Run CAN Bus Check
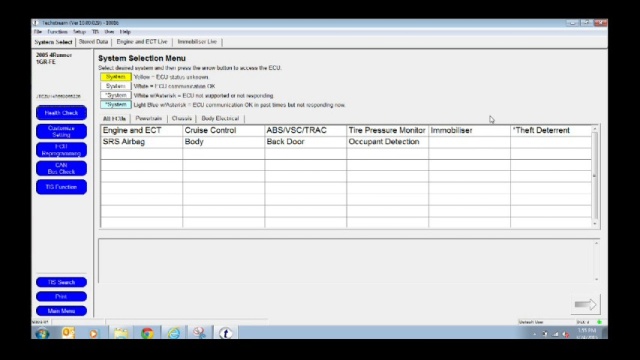 (x=61, y=169)
